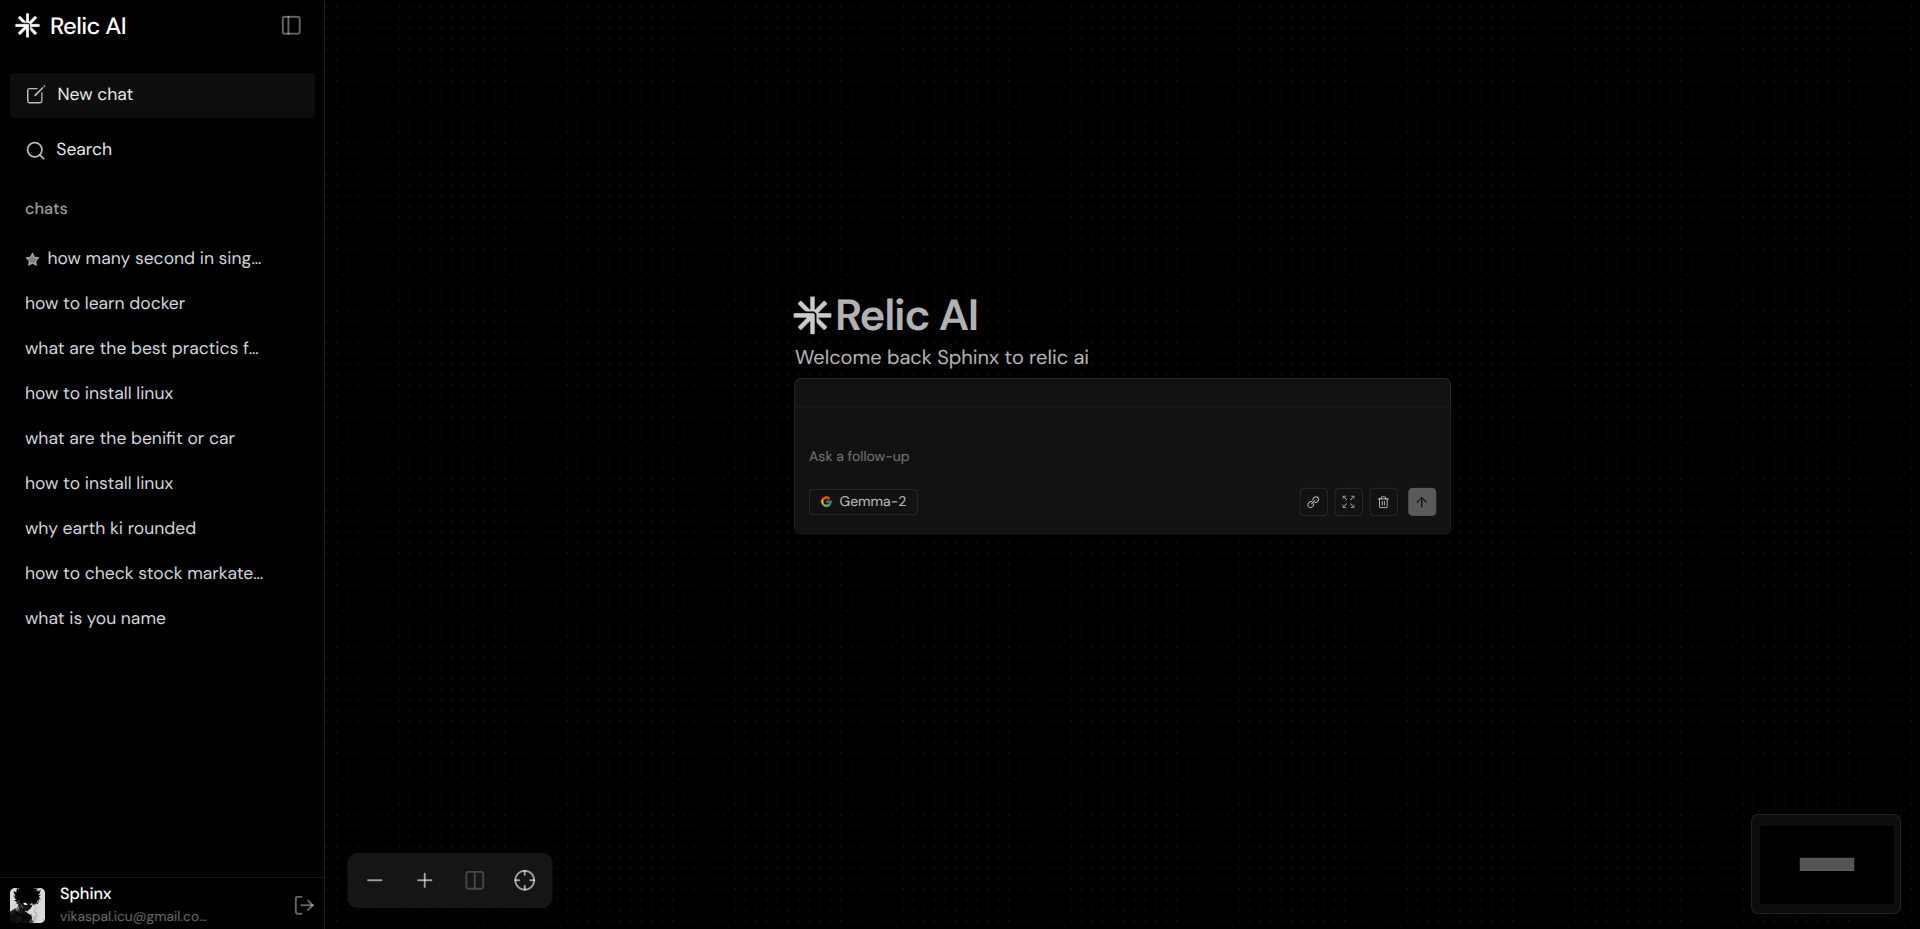Send the message with the up-arrow button
The image size is (1920, 929).
1422,502
